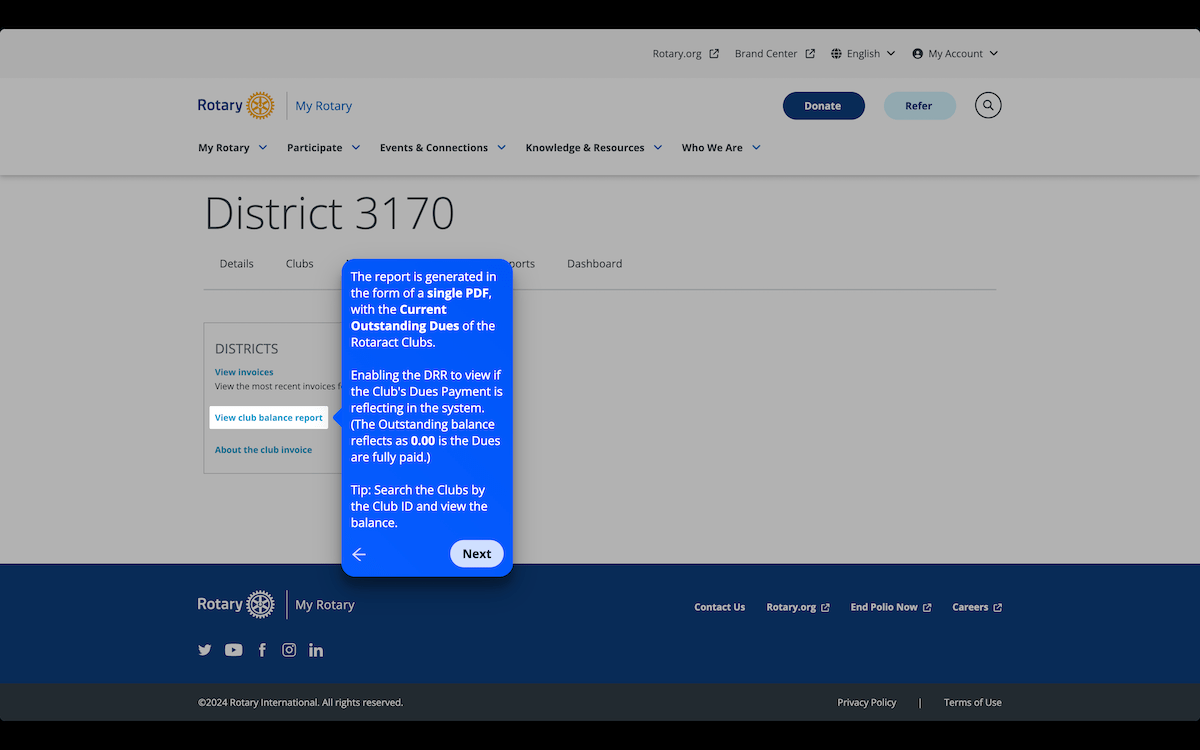
Task: Open the Privacy Policy link
Action: [866, 703]
